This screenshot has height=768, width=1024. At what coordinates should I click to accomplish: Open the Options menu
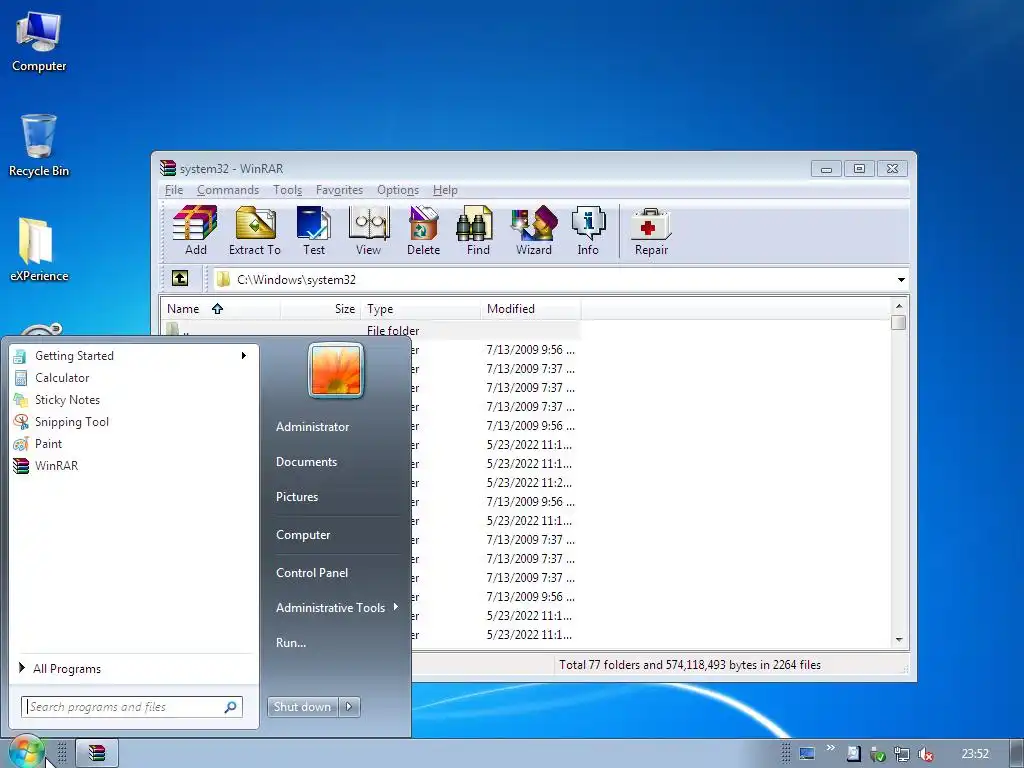point(398,190)
